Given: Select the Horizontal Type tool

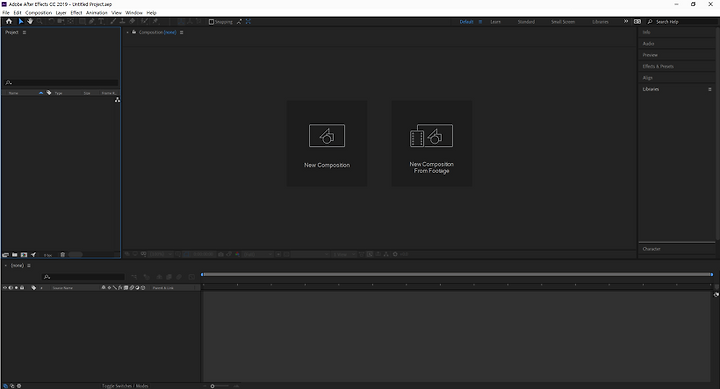Looking at the screenshot, I should 101,22.
